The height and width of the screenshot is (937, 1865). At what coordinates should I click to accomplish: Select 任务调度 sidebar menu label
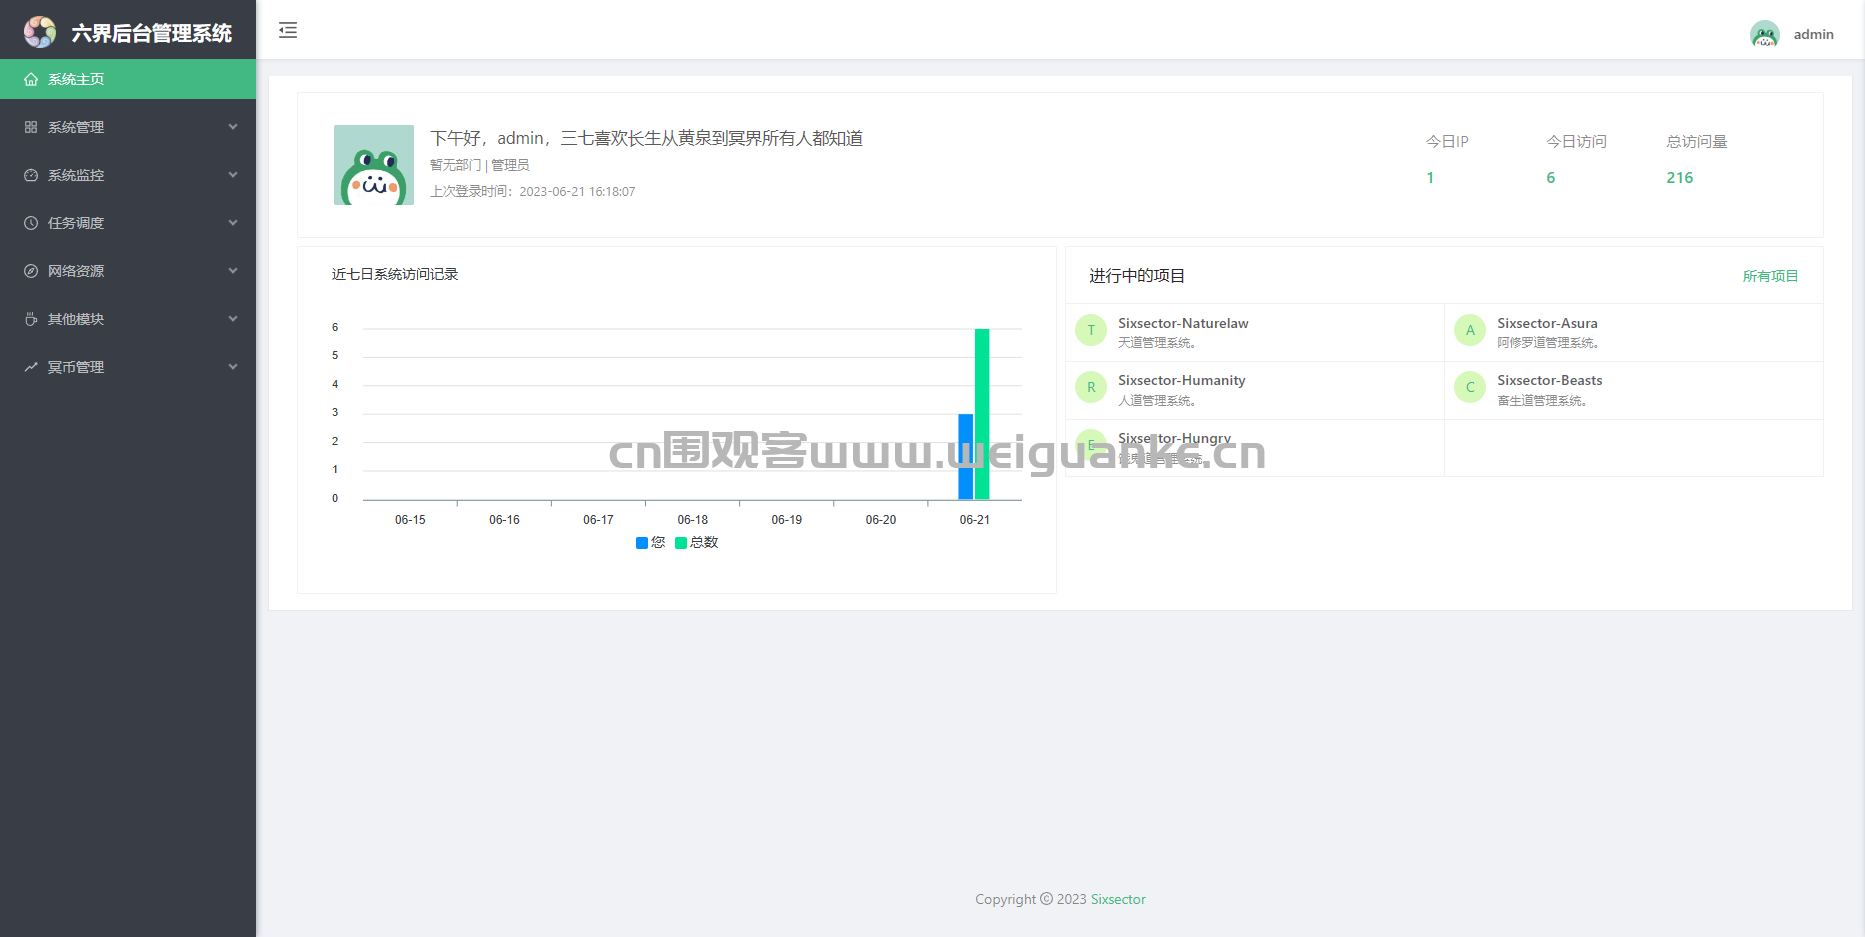pos(76,223)
